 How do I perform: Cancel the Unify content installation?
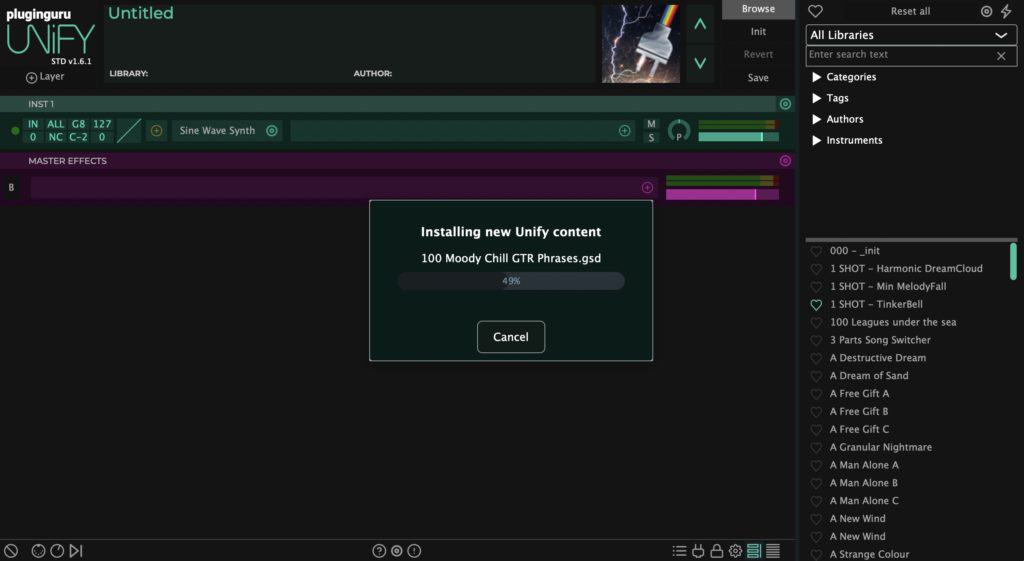click(x=510, y=337)
